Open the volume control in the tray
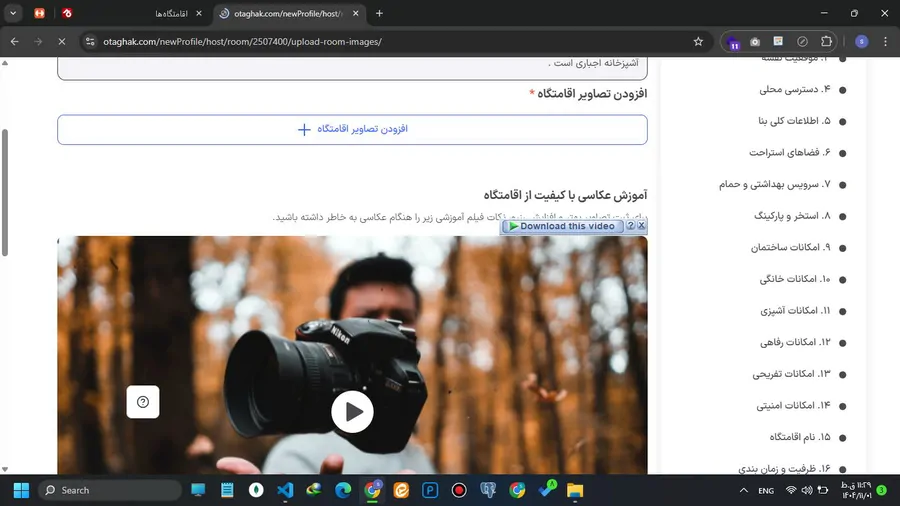The image size is (900, 506). point(806,490)
